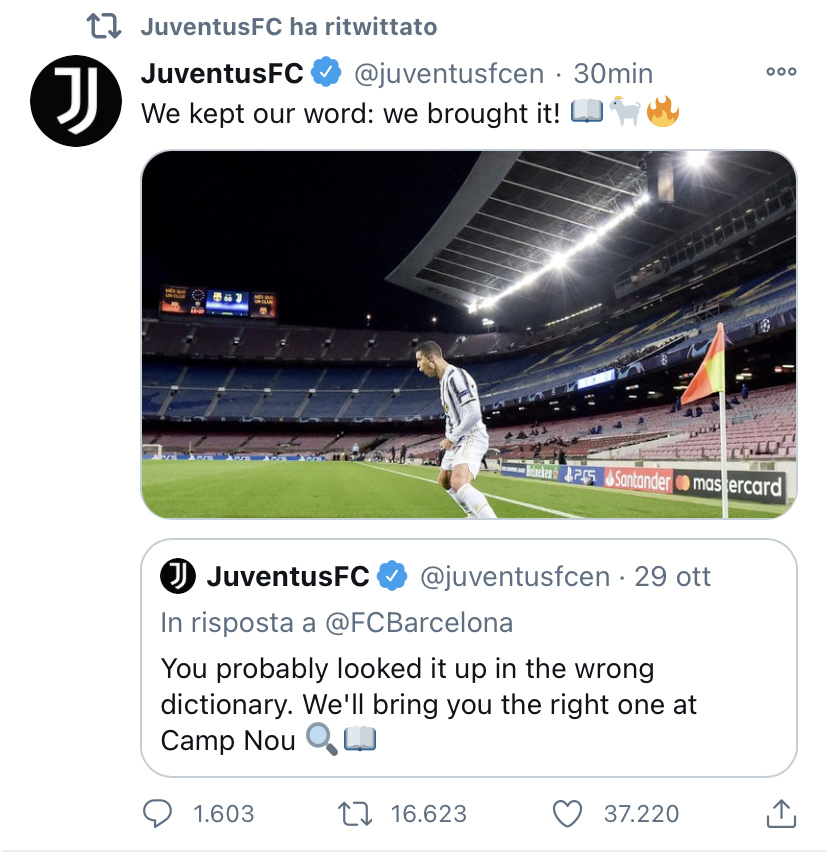Screen dimensions: 828x857
Task: Open the large JuventusFC profile avatar
Action: [76, 101]
